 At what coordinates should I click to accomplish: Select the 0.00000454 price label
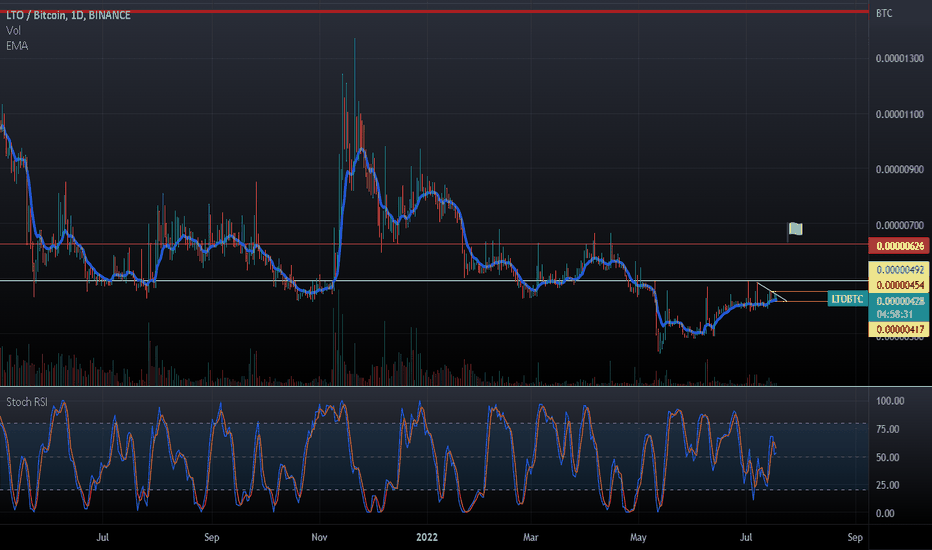point(900,285)
